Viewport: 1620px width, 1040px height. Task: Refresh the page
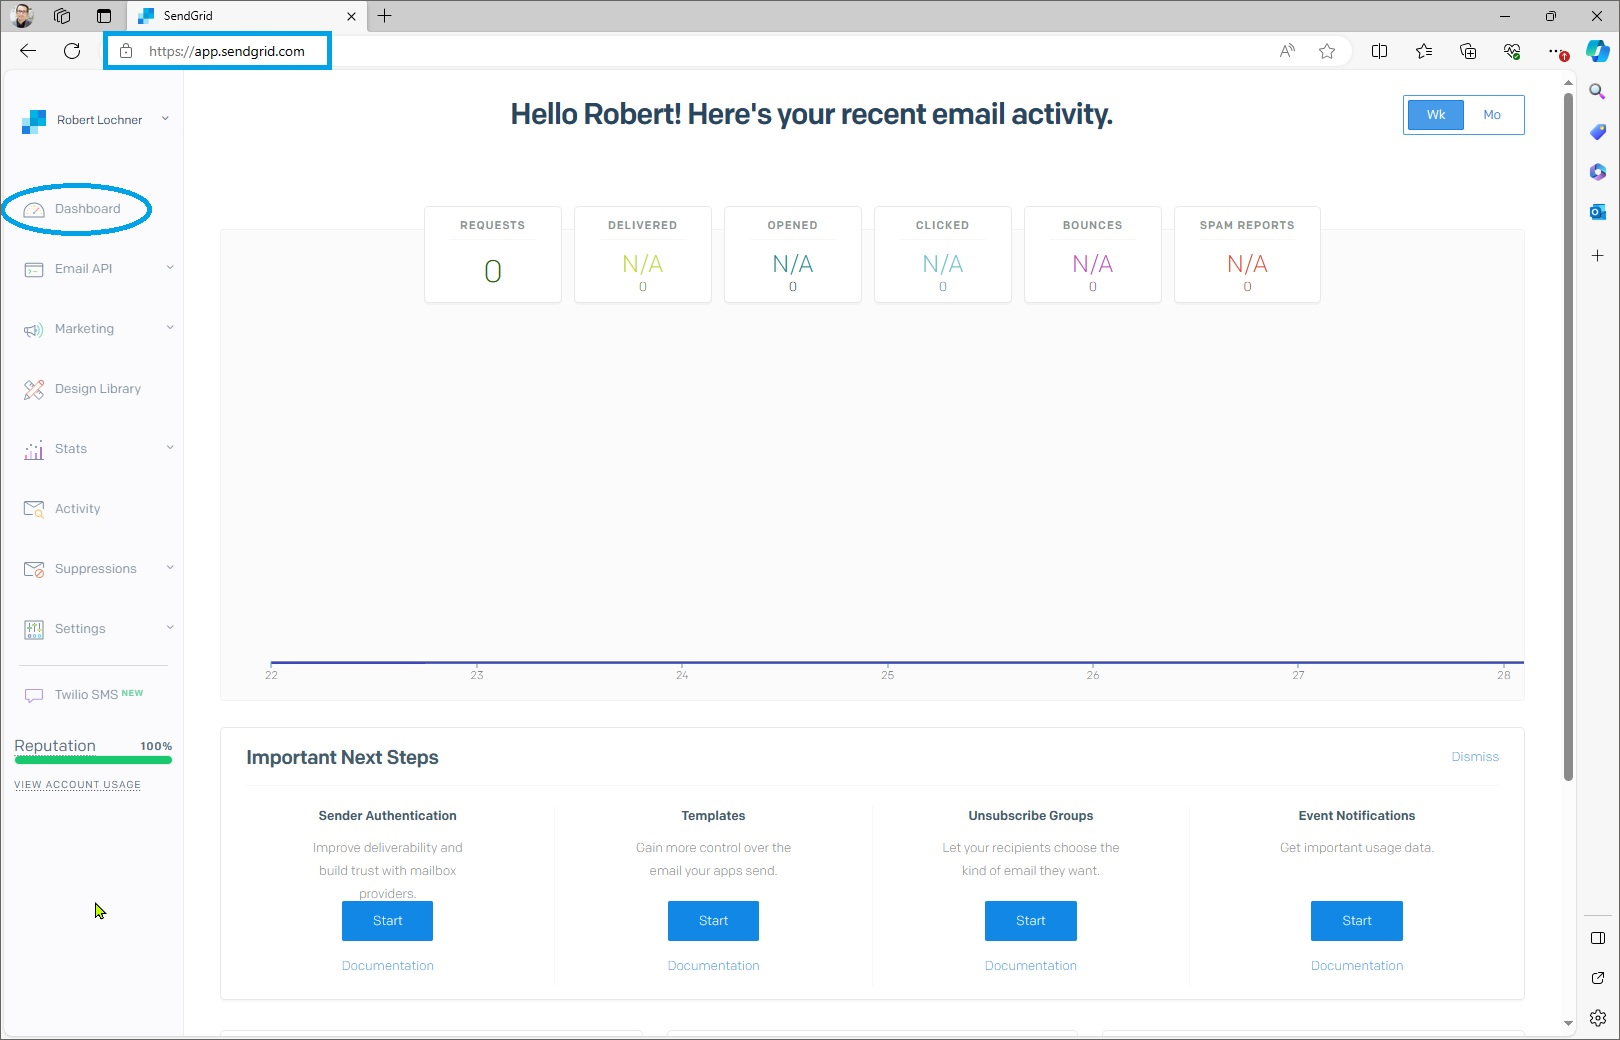(72, 51)
